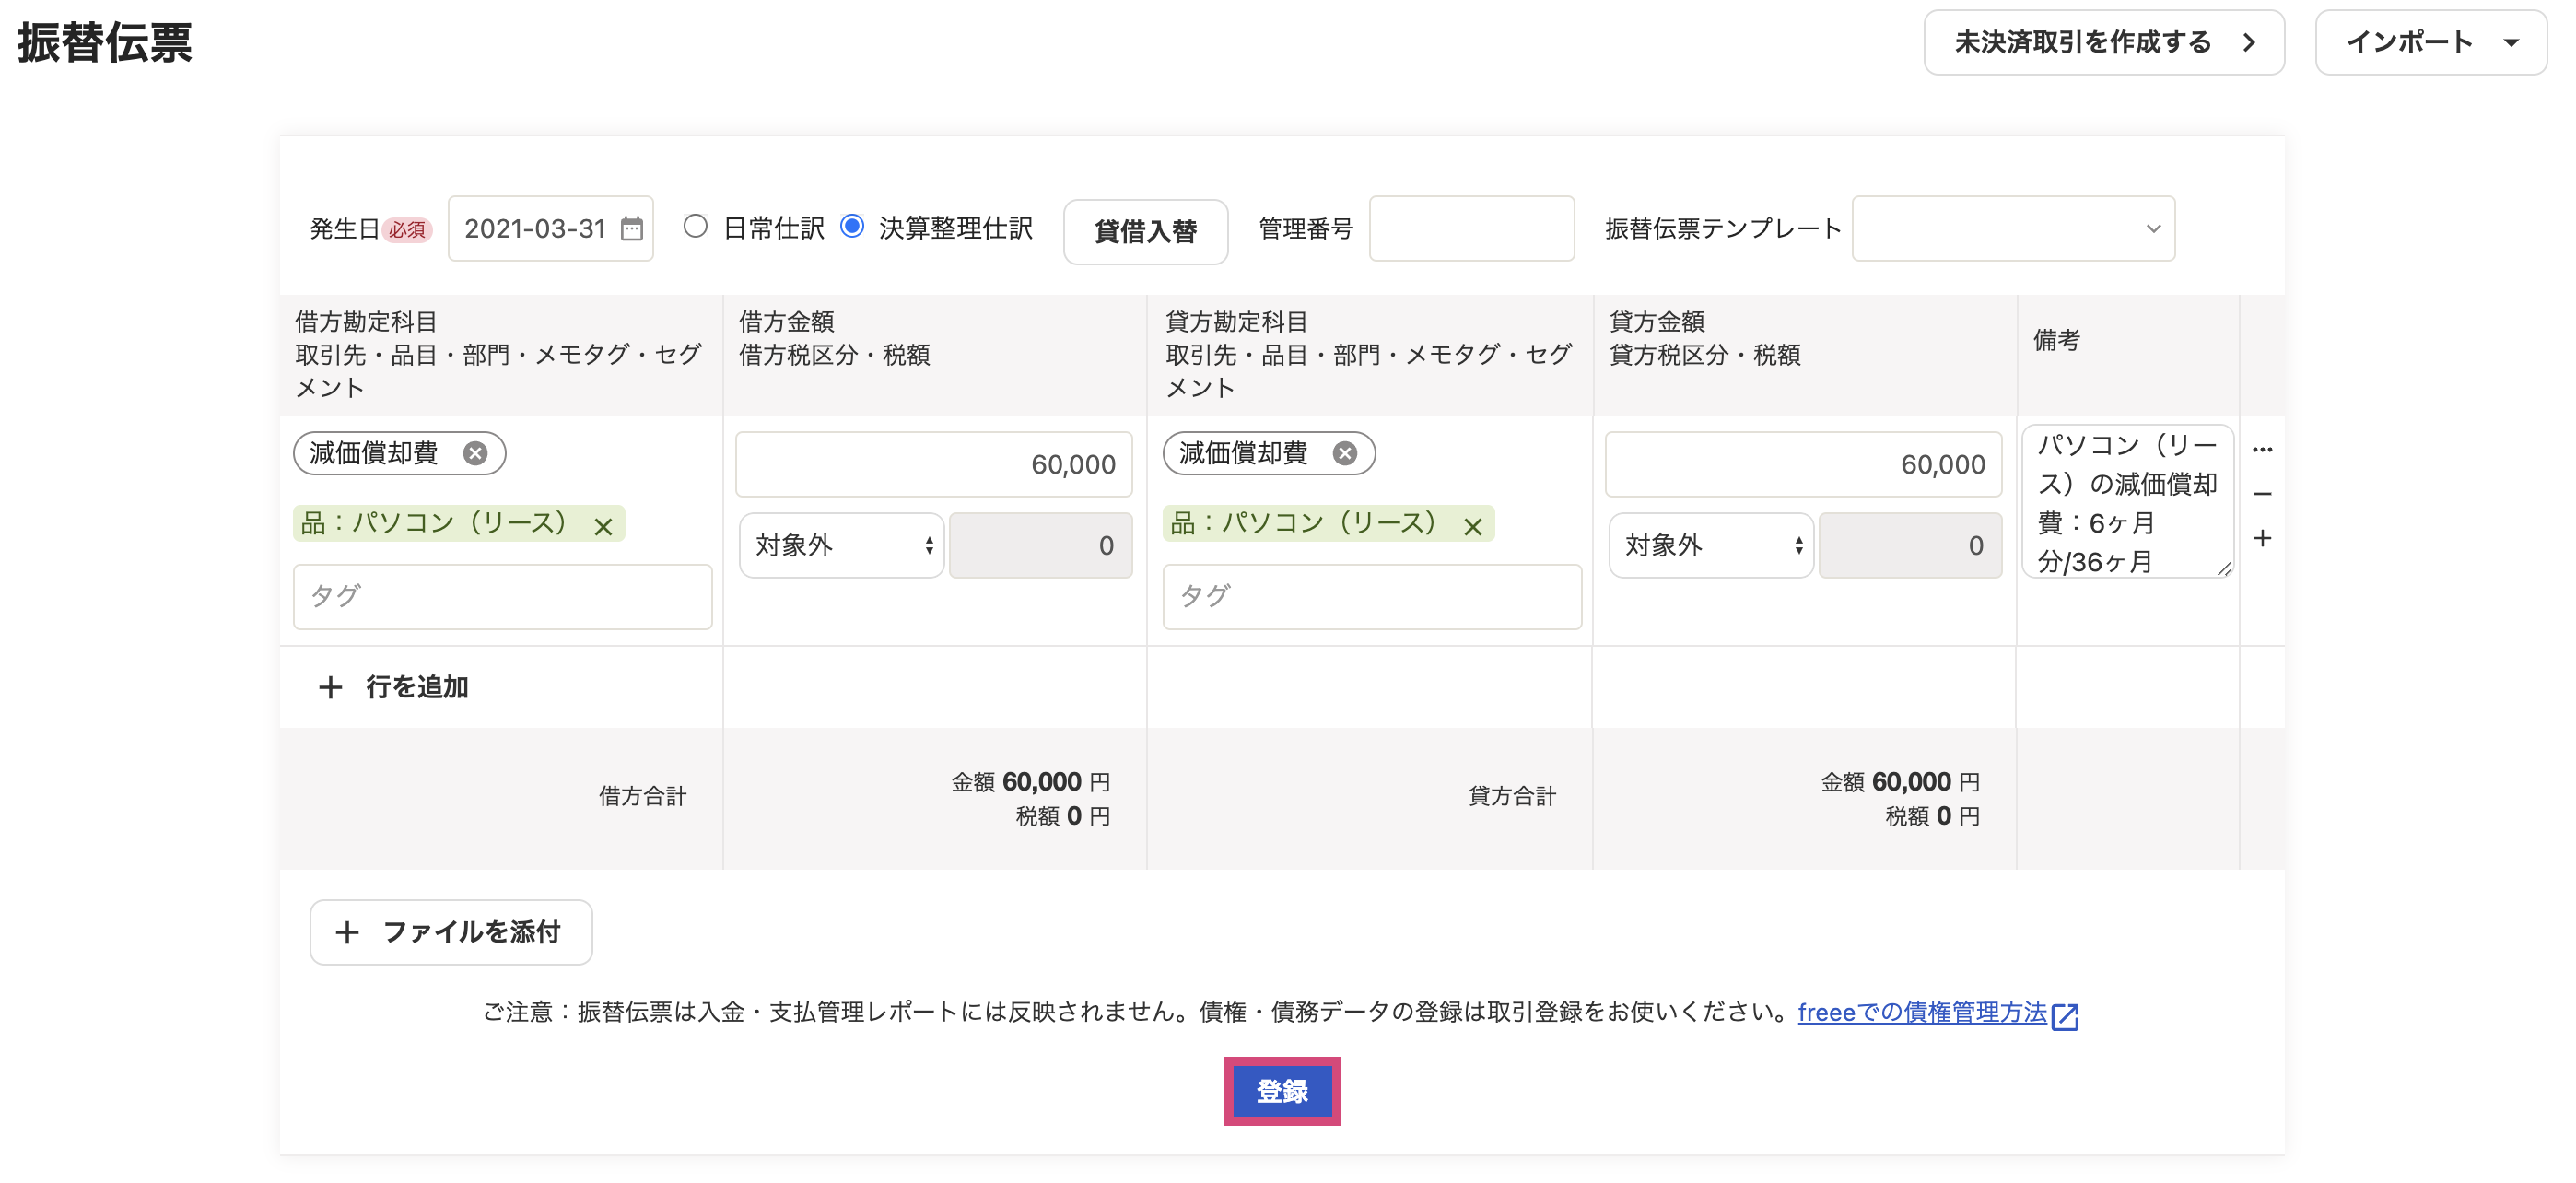Click the credit amount field showing 60,000

pos(1804,465)
